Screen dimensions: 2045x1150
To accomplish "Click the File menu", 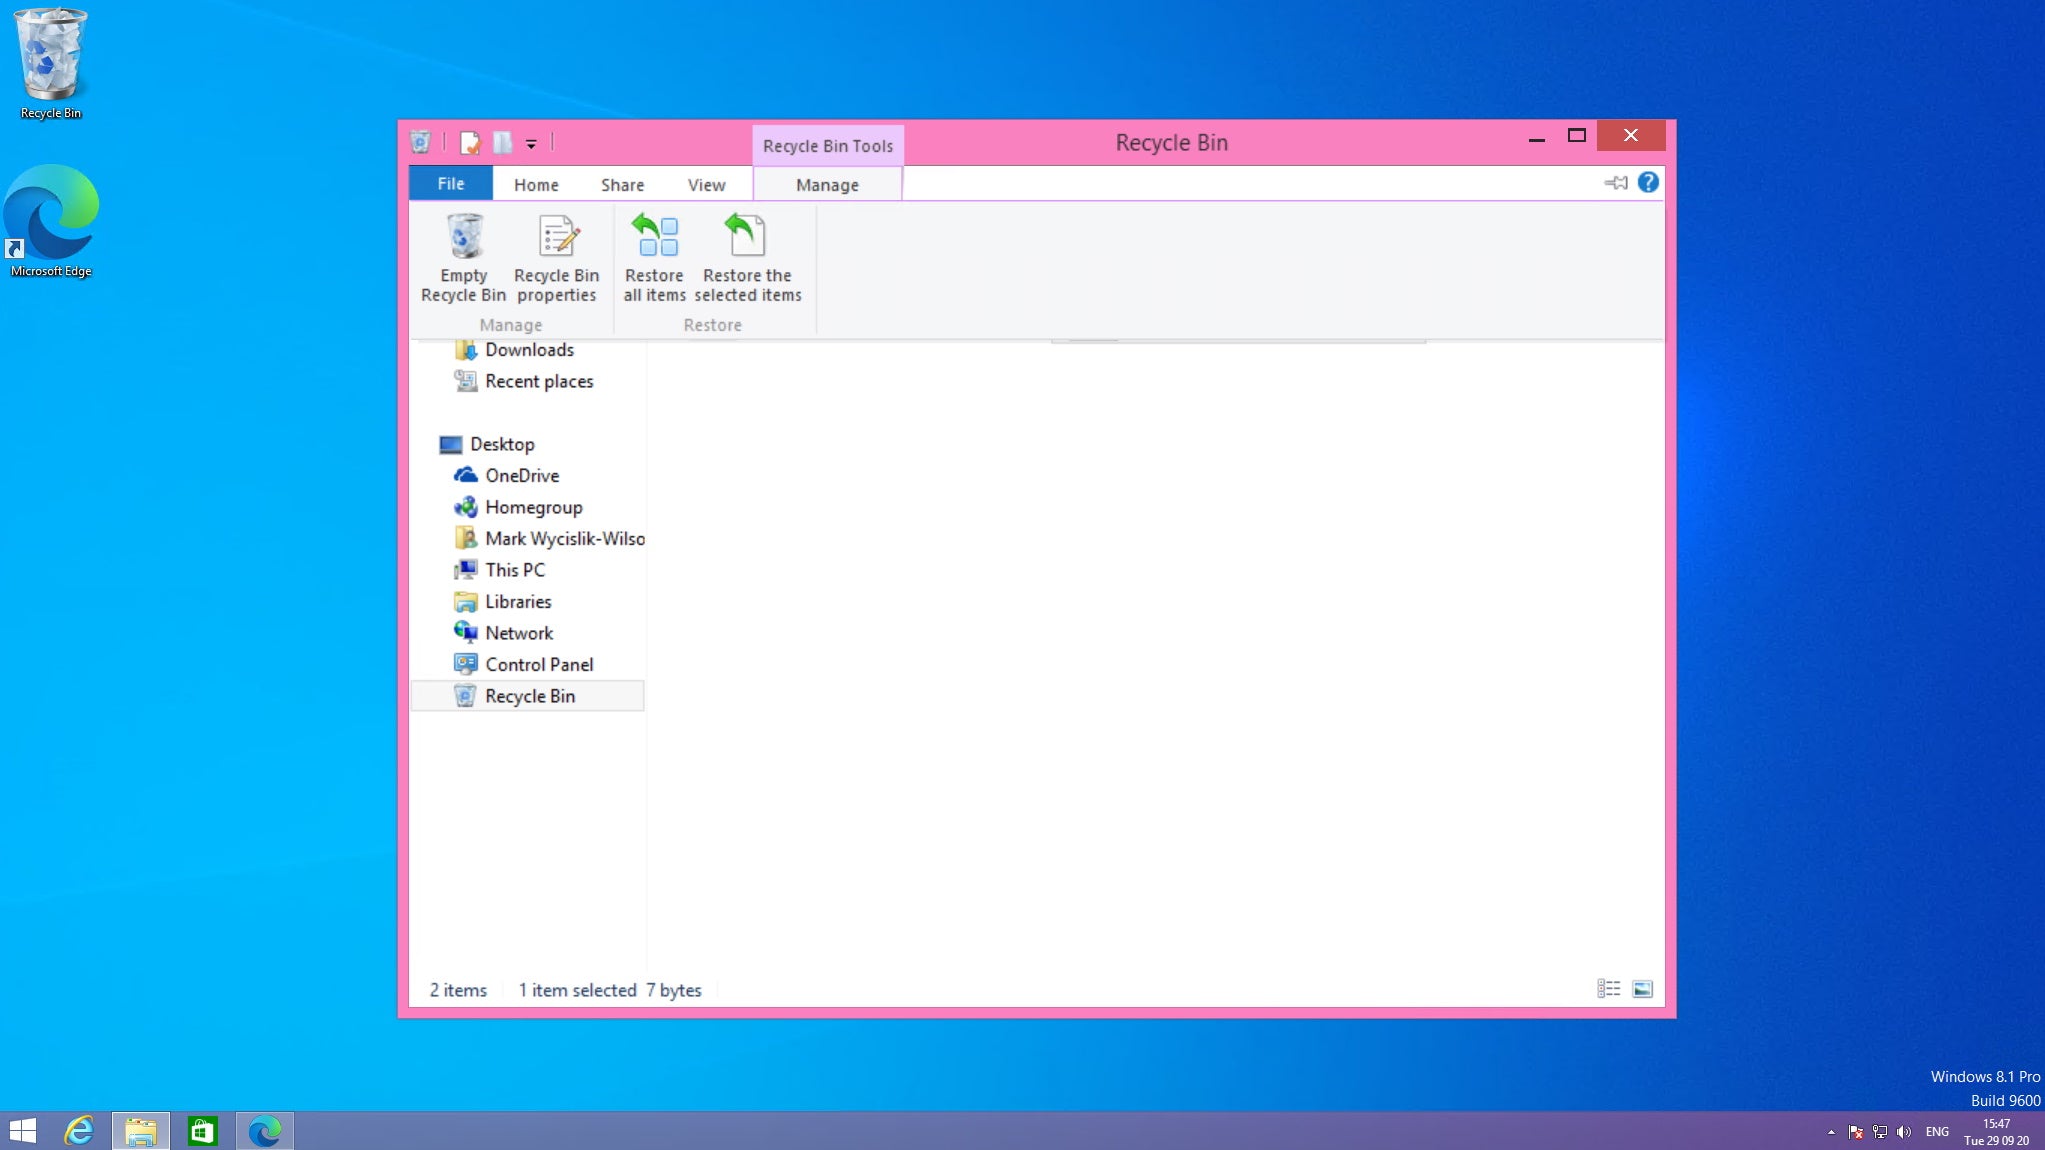I will coord(451,184).
